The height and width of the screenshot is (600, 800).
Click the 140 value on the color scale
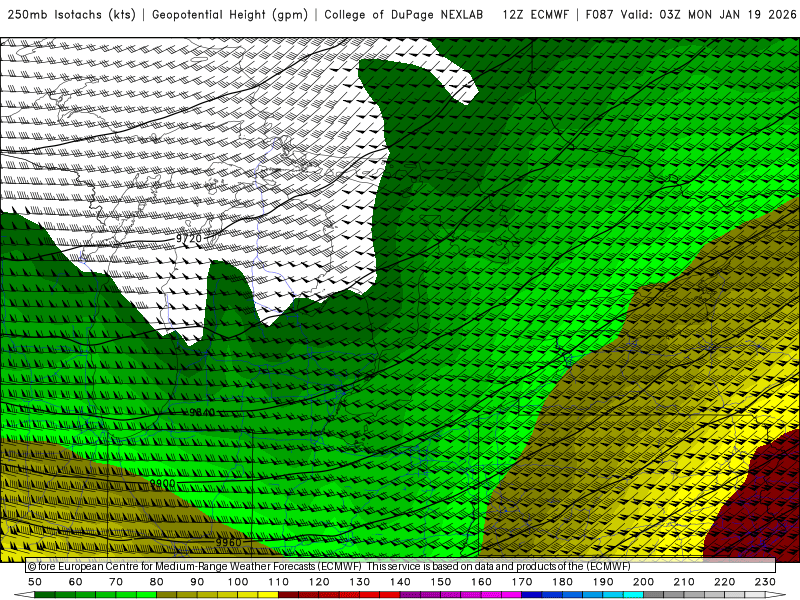400,582
